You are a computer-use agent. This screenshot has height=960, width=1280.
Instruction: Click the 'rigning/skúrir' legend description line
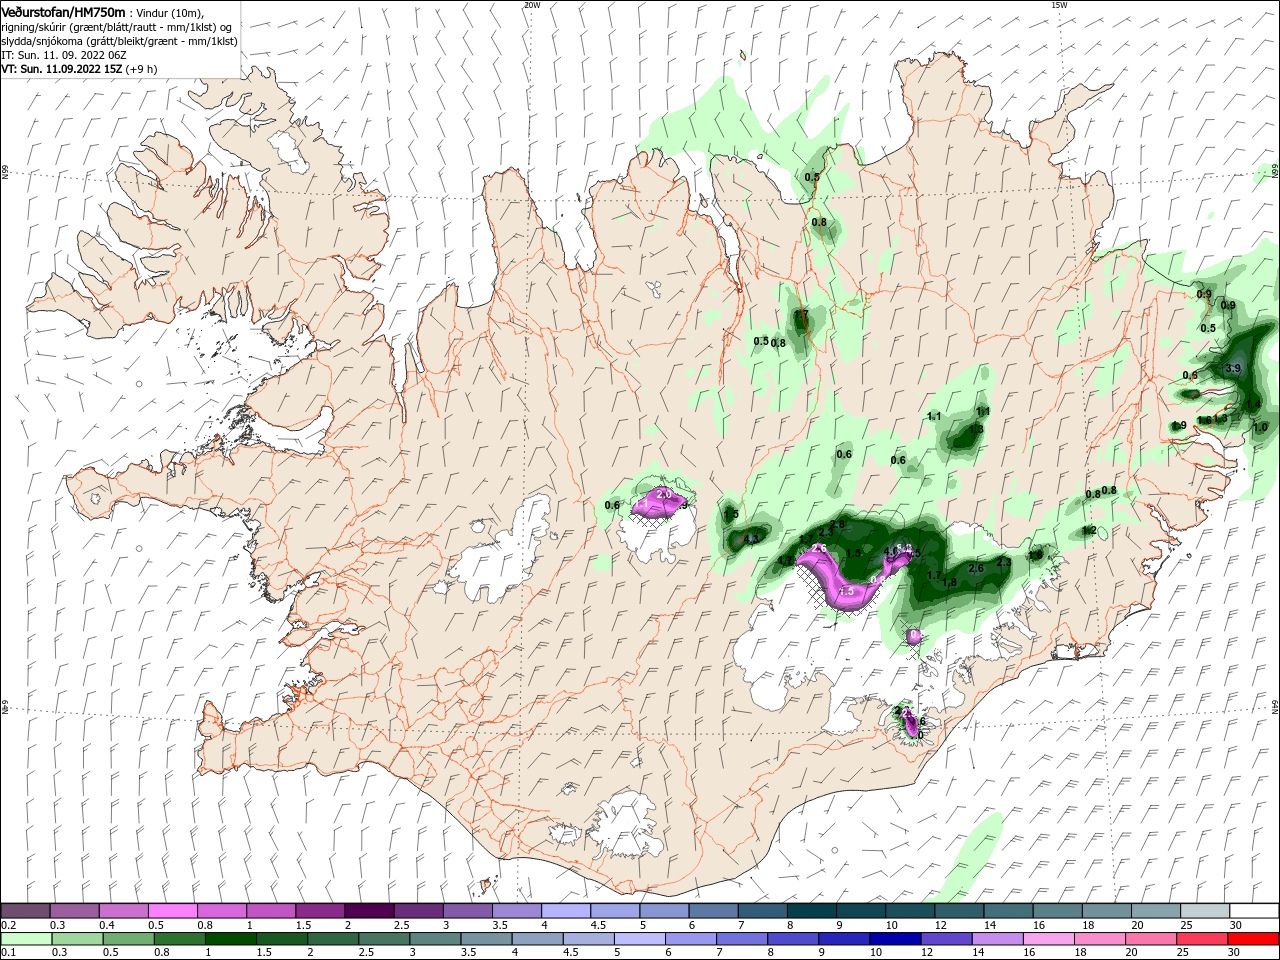pyautogui.click(x=116, y=27)
